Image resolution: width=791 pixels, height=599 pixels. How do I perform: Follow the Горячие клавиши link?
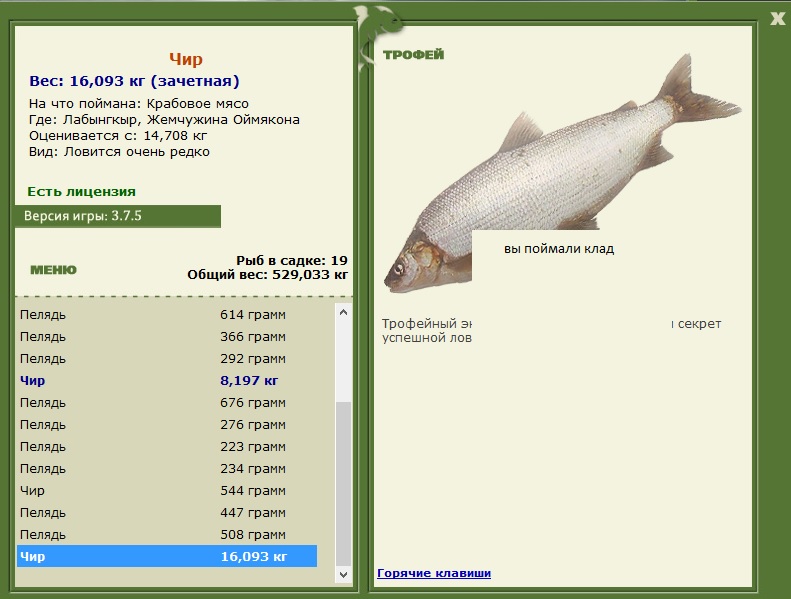[x=434, y=573]
